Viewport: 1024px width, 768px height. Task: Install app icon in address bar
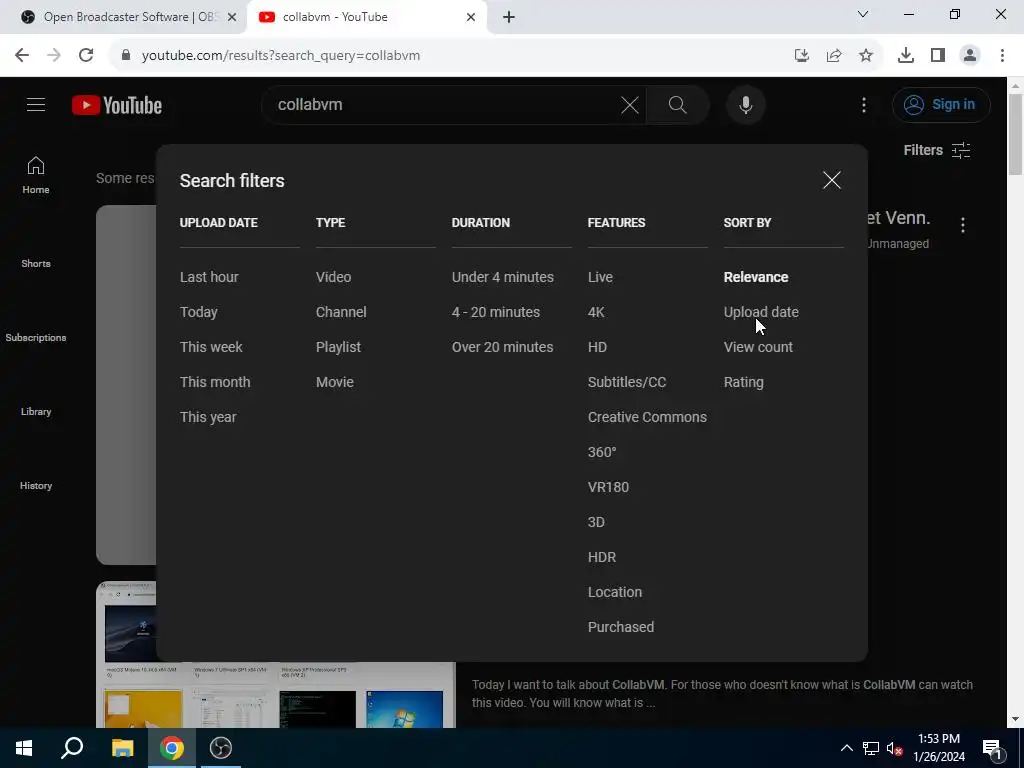tap(802, 56)
